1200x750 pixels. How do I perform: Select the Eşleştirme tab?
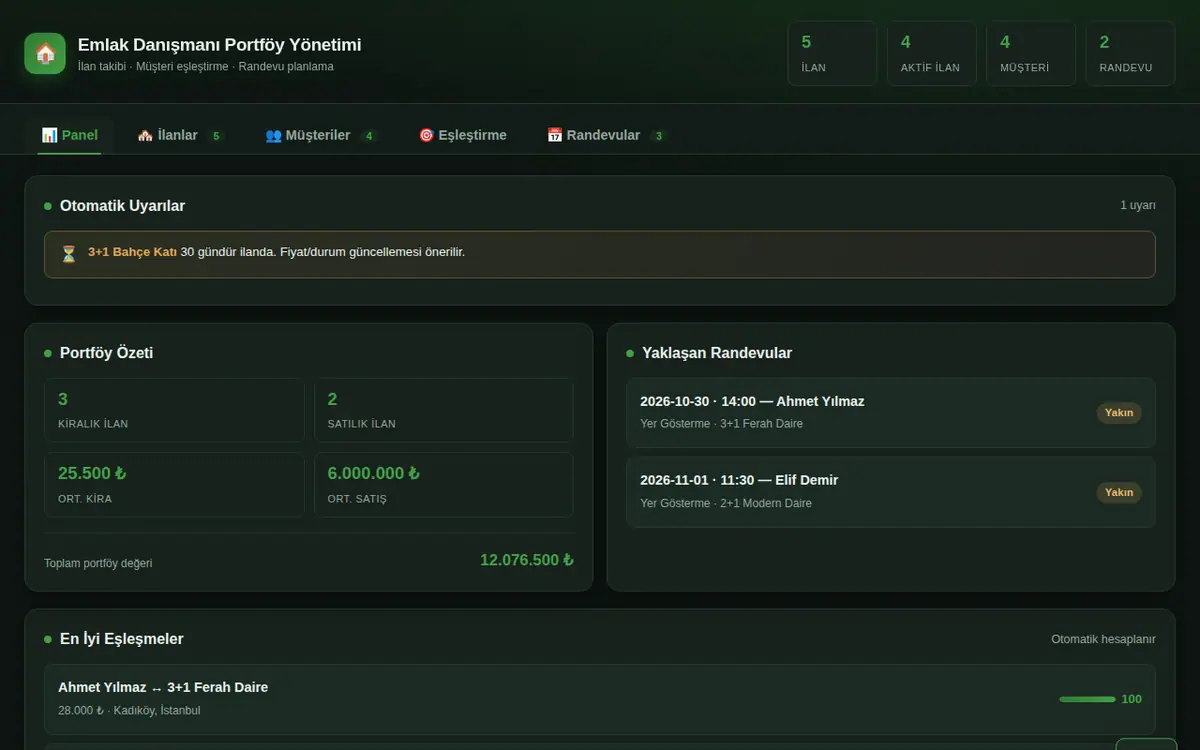(x=462, y=135)
